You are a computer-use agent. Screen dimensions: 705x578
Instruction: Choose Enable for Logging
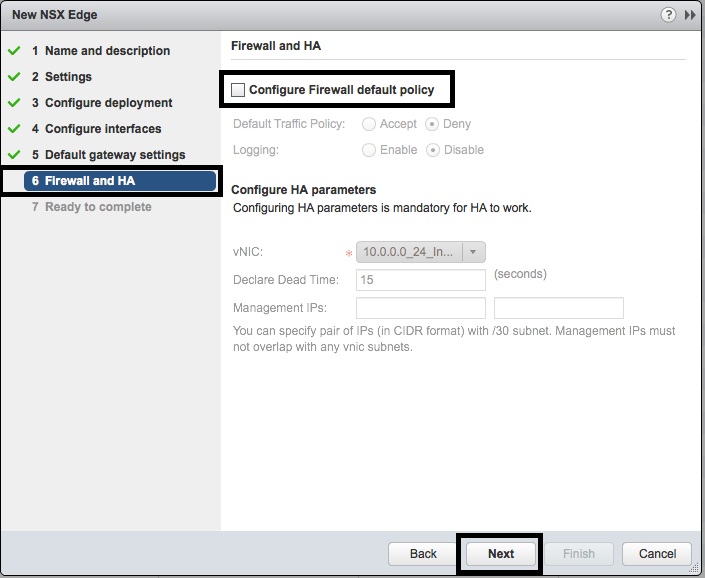[x=369, y=150]
